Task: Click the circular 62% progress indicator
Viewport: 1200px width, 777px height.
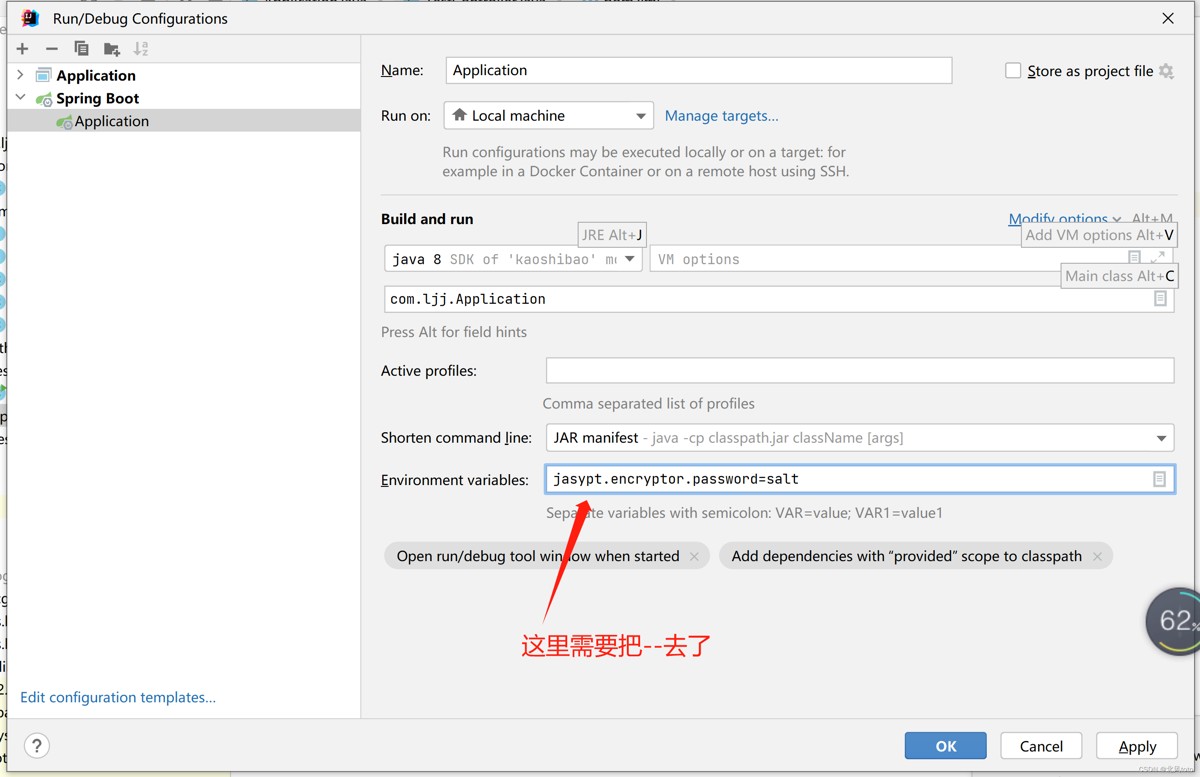Action: pos(1175,621)
